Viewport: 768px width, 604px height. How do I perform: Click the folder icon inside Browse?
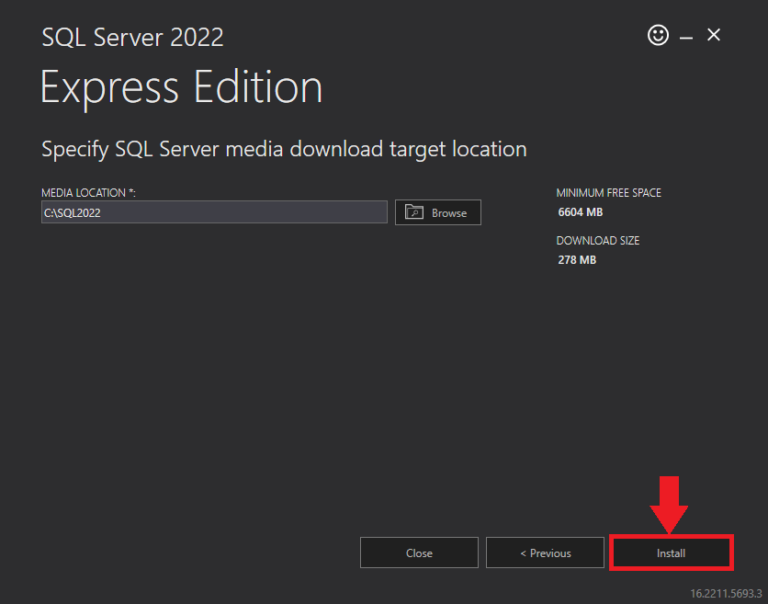tap(415, 212)
